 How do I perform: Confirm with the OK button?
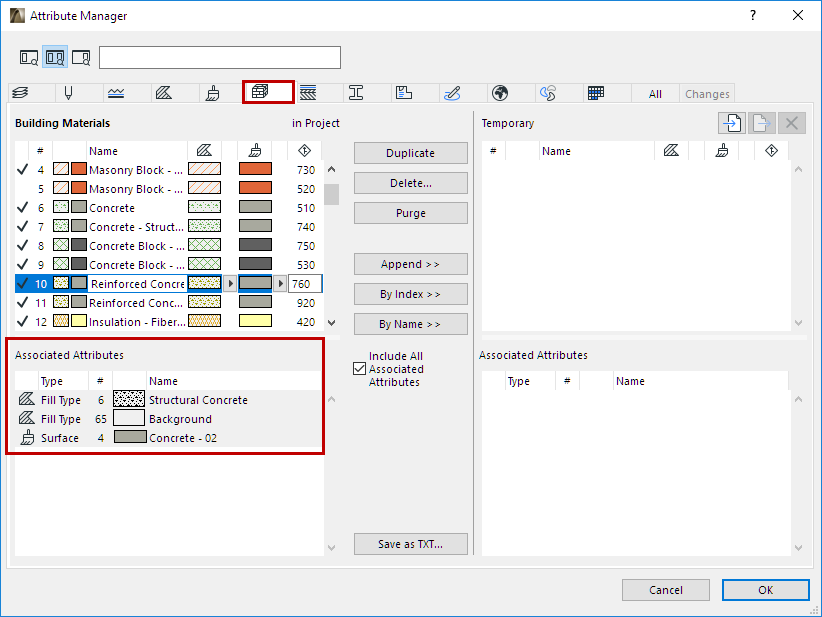click(x=765, y=590)
